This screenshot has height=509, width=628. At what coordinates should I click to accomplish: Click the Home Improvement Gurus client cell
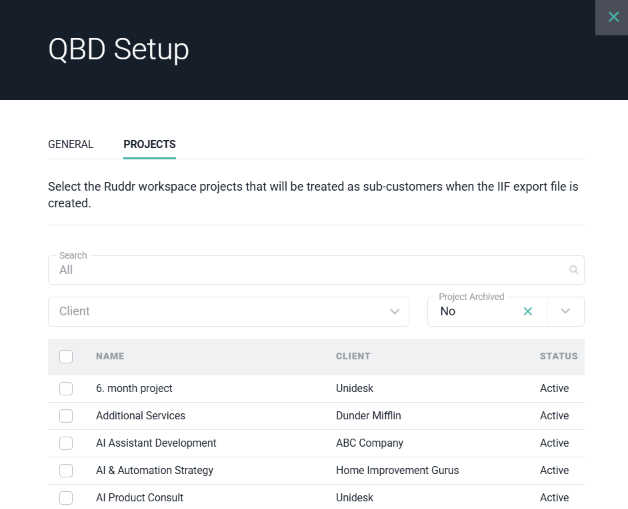pos(397,470)
